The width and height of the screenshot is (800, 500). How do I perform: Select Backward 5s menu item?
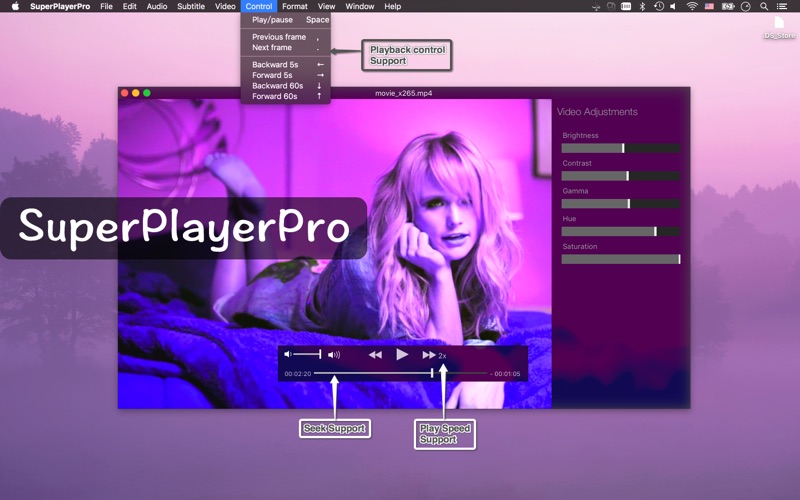(286, 65)
